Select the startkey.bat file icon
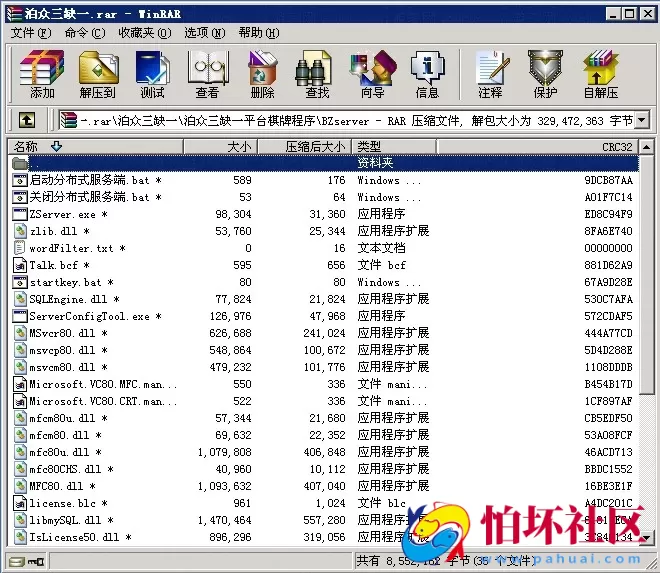 [19, 282]
